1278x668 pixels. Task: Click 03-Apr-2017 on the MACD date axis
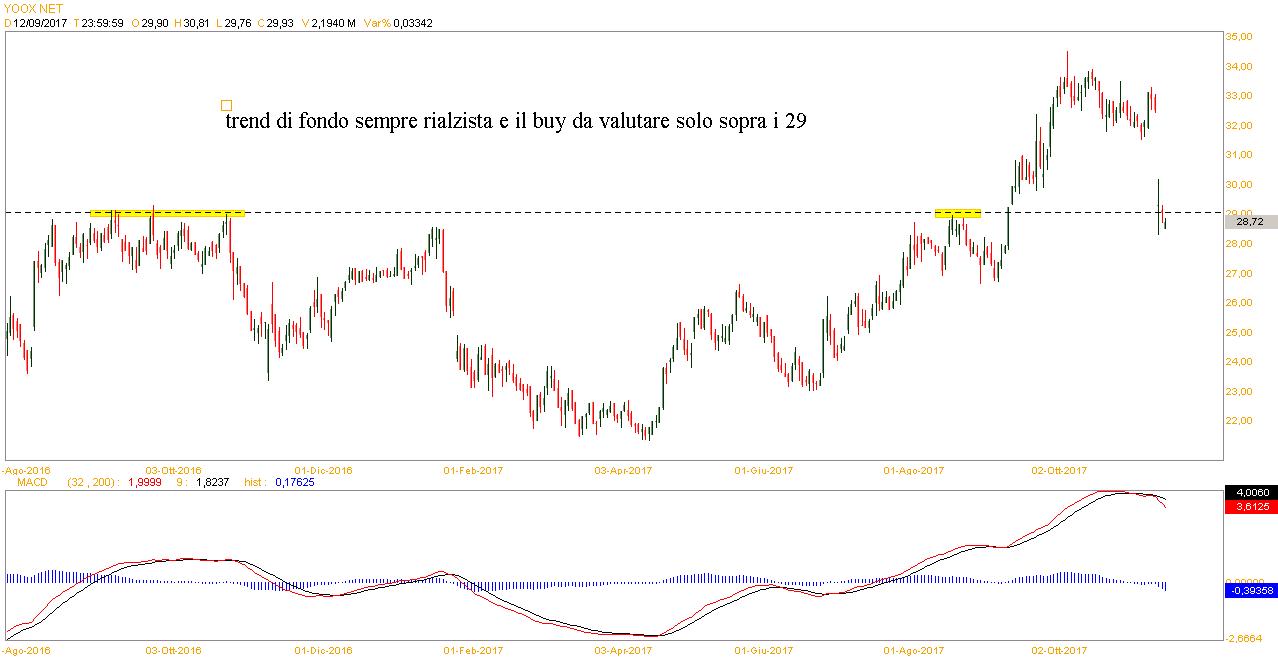624,650
